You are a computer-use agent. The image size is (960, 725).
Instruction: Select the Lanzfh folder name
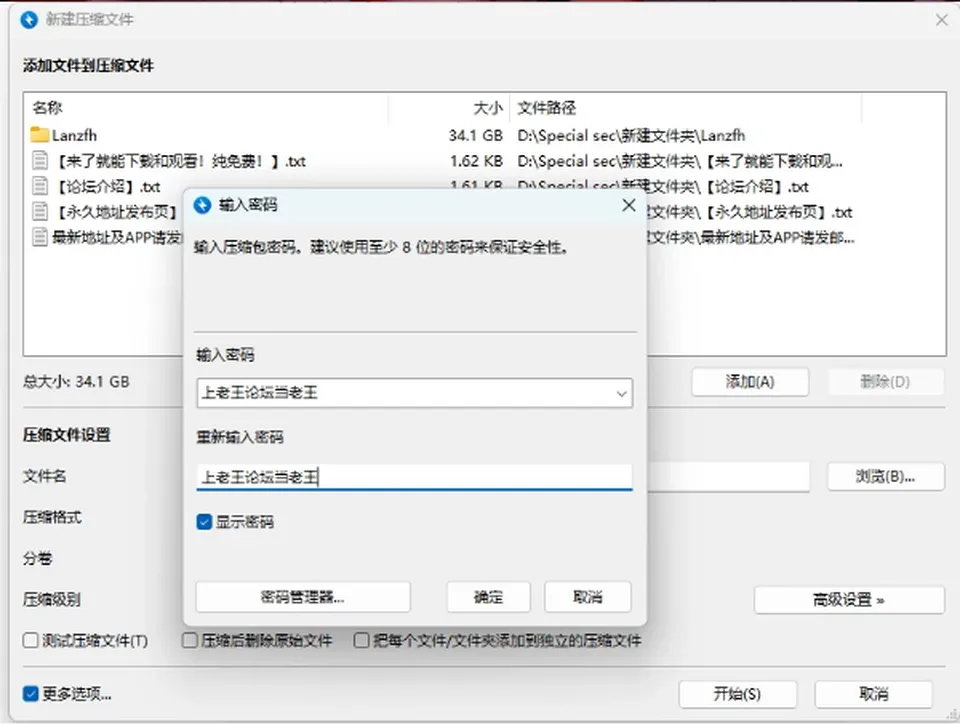74,135
